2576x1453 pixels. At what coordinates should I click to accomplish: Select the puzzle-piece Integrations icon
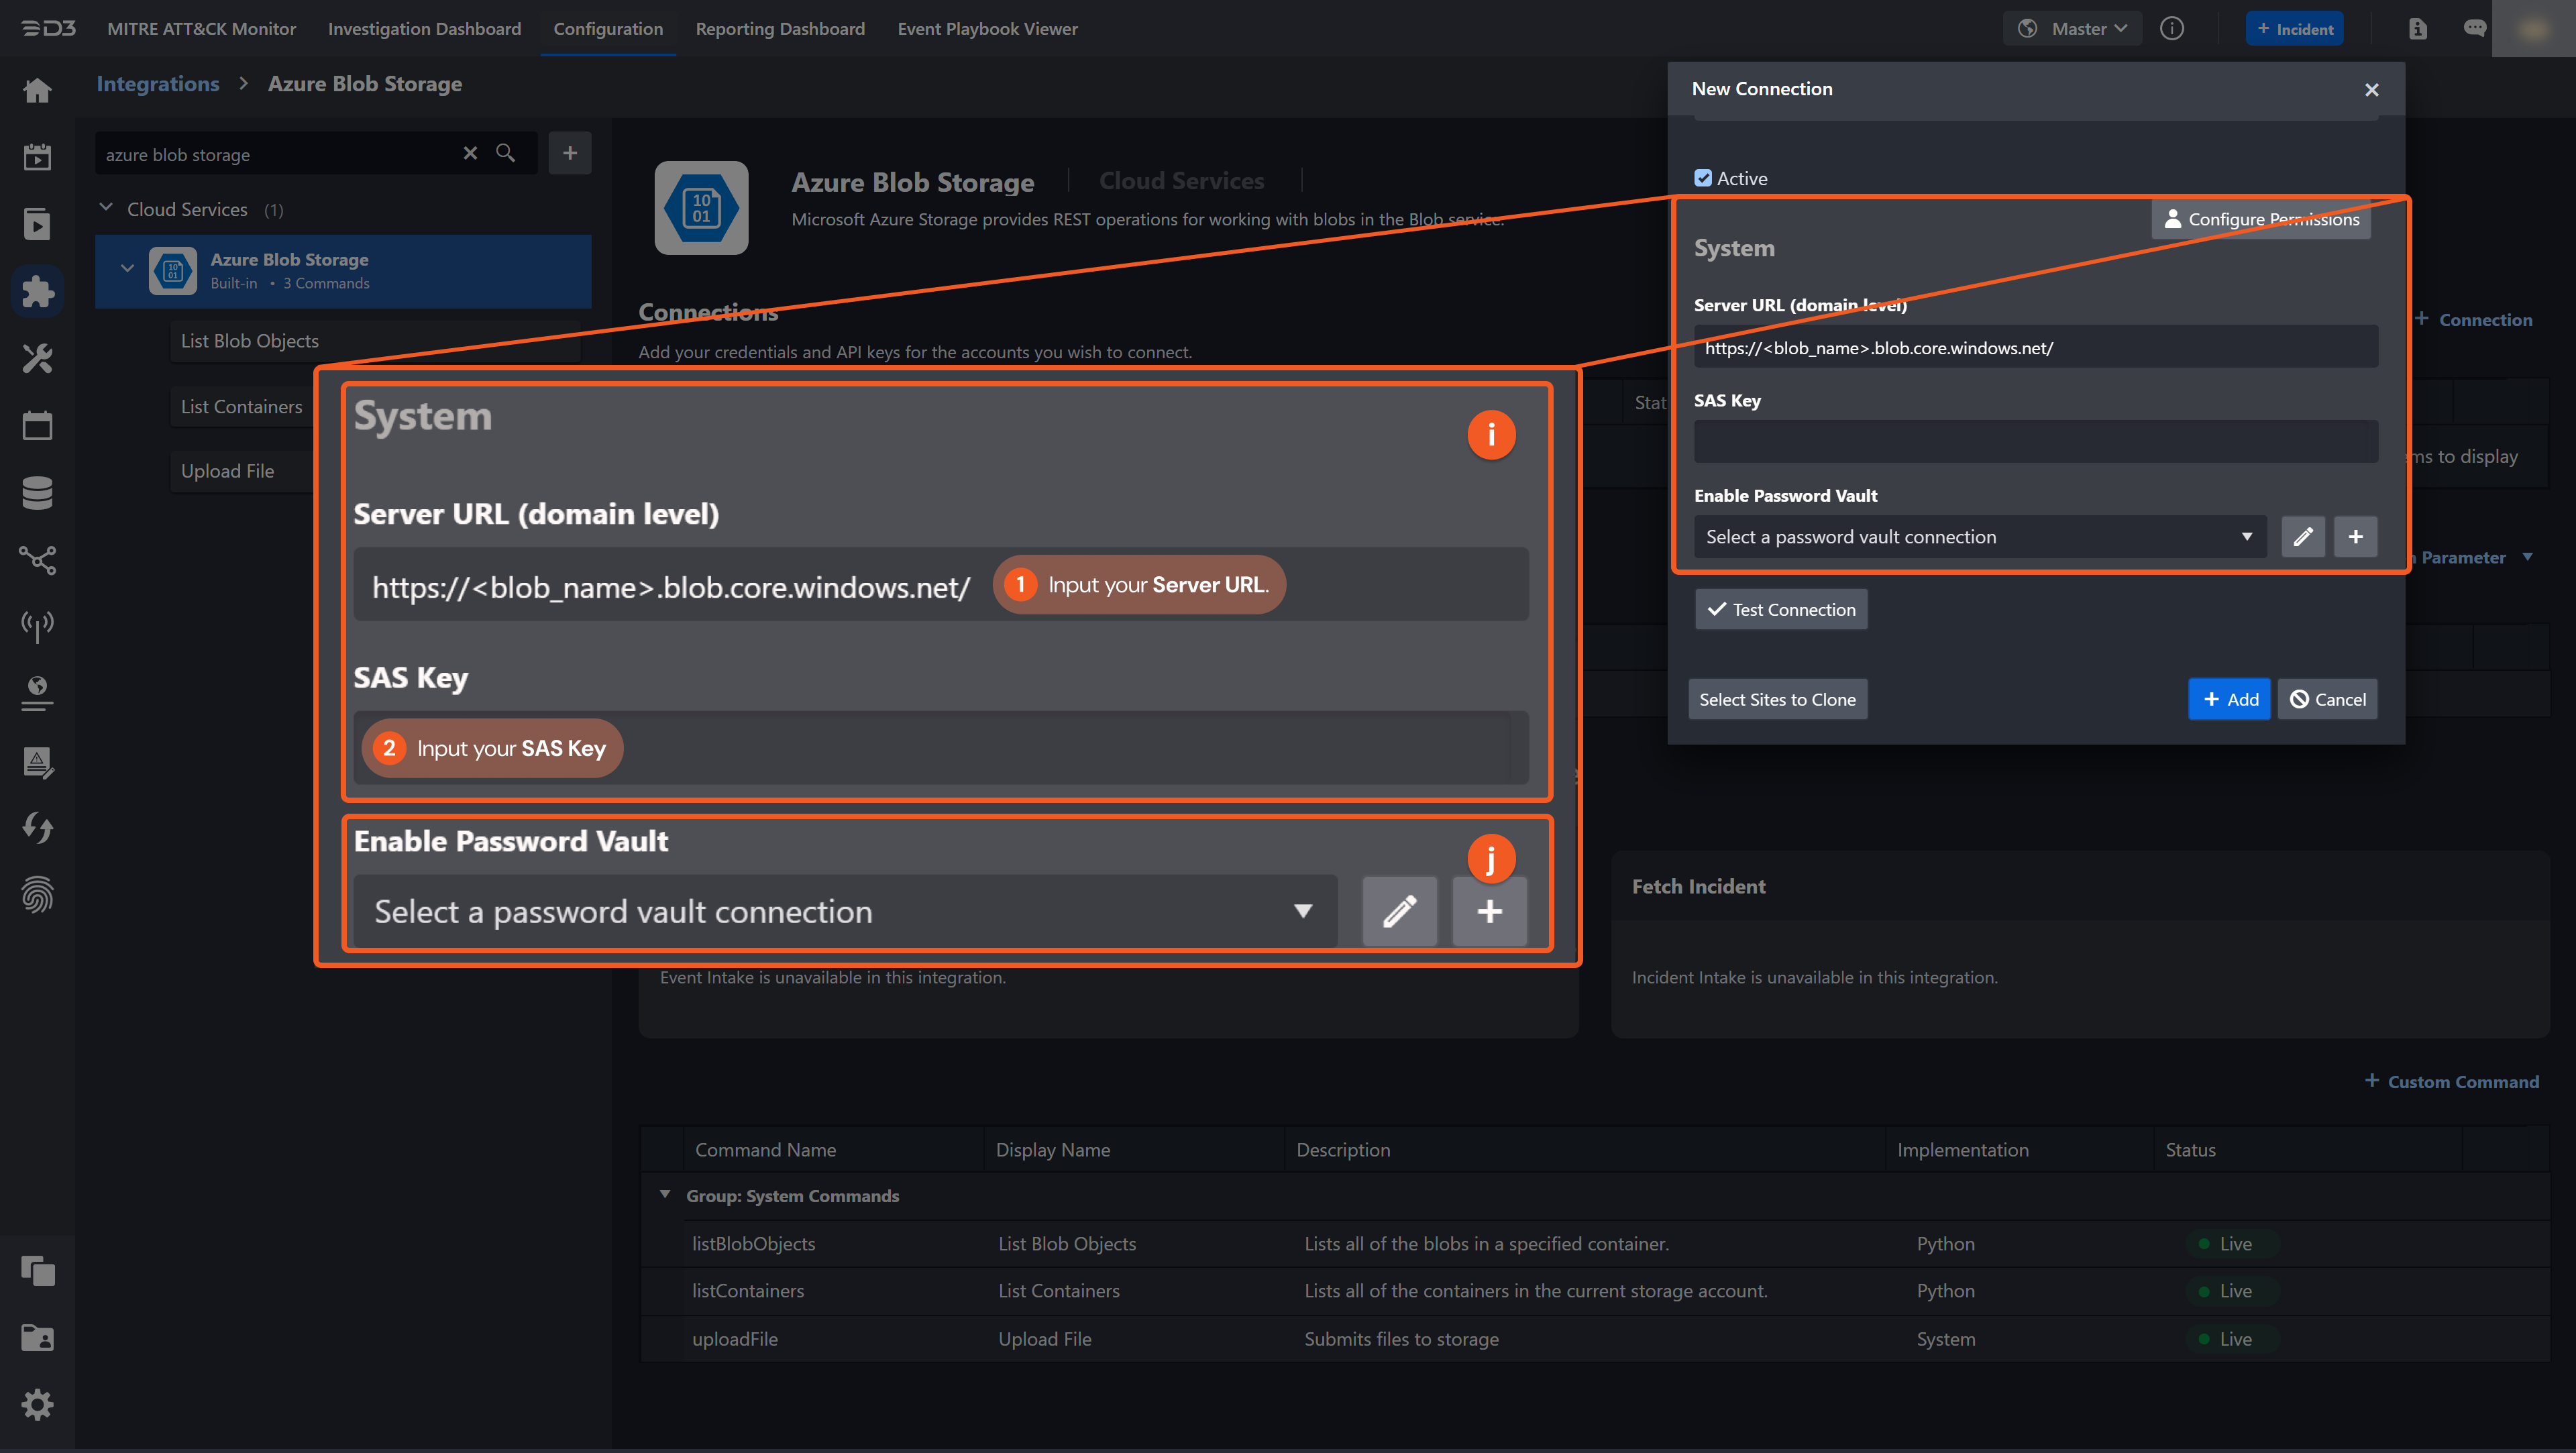[37, 291]
